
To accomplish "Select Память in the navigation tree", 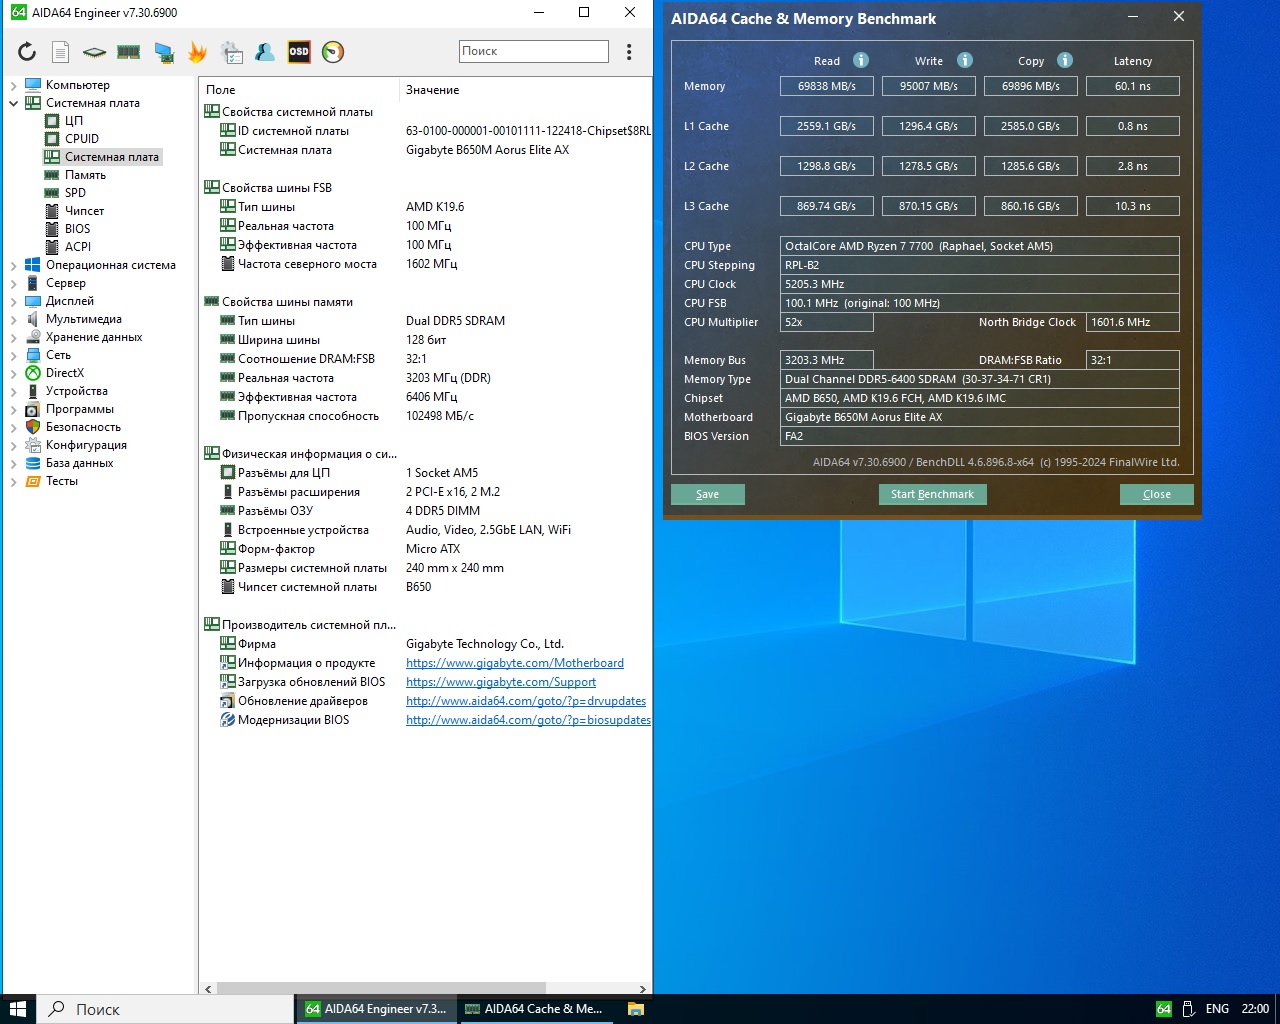I will pyautogui.click(x=85, y=175).
